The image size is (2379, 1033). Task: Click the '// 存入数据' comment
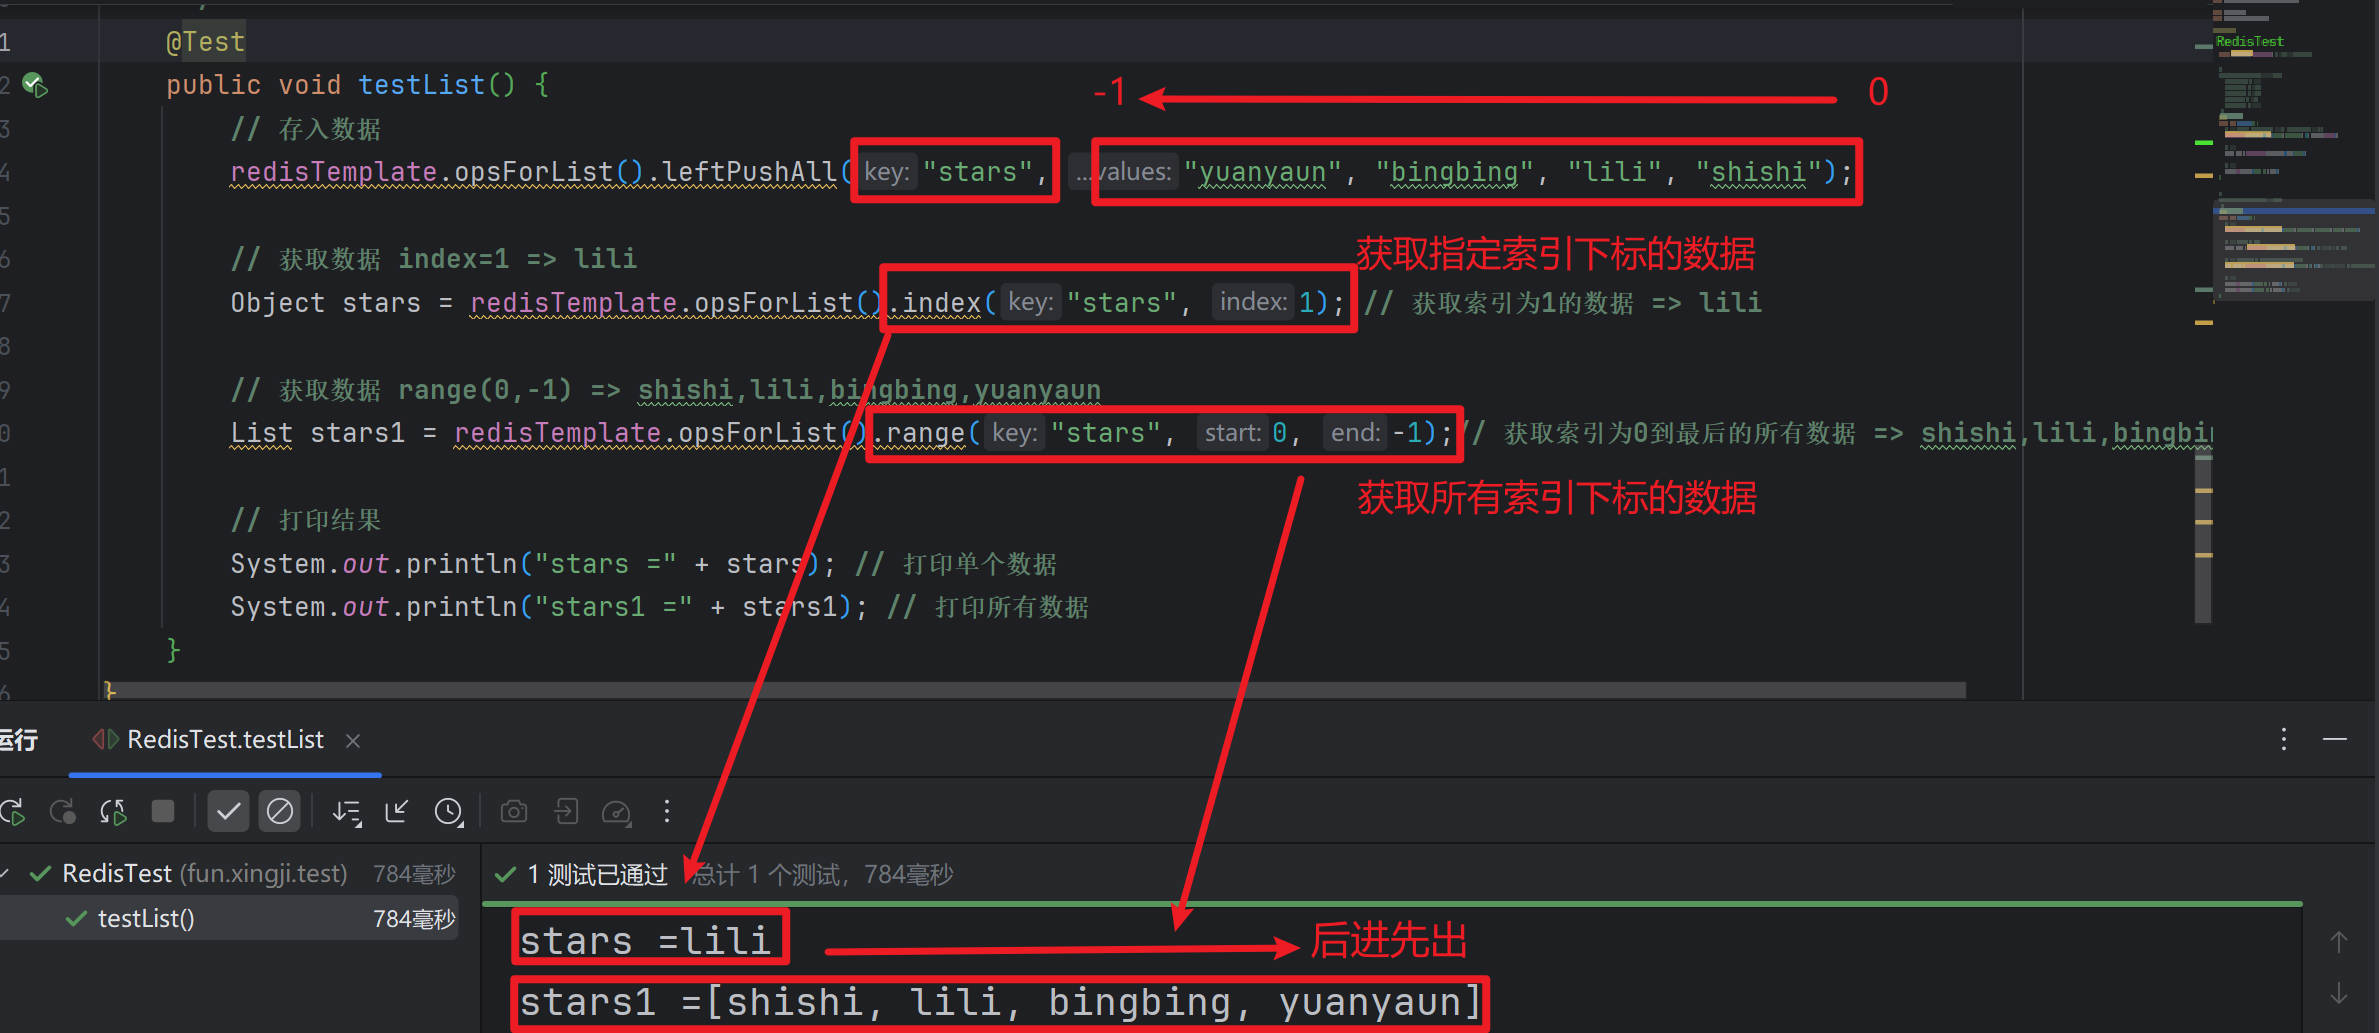pyautogui.click(x=305, y=129)
